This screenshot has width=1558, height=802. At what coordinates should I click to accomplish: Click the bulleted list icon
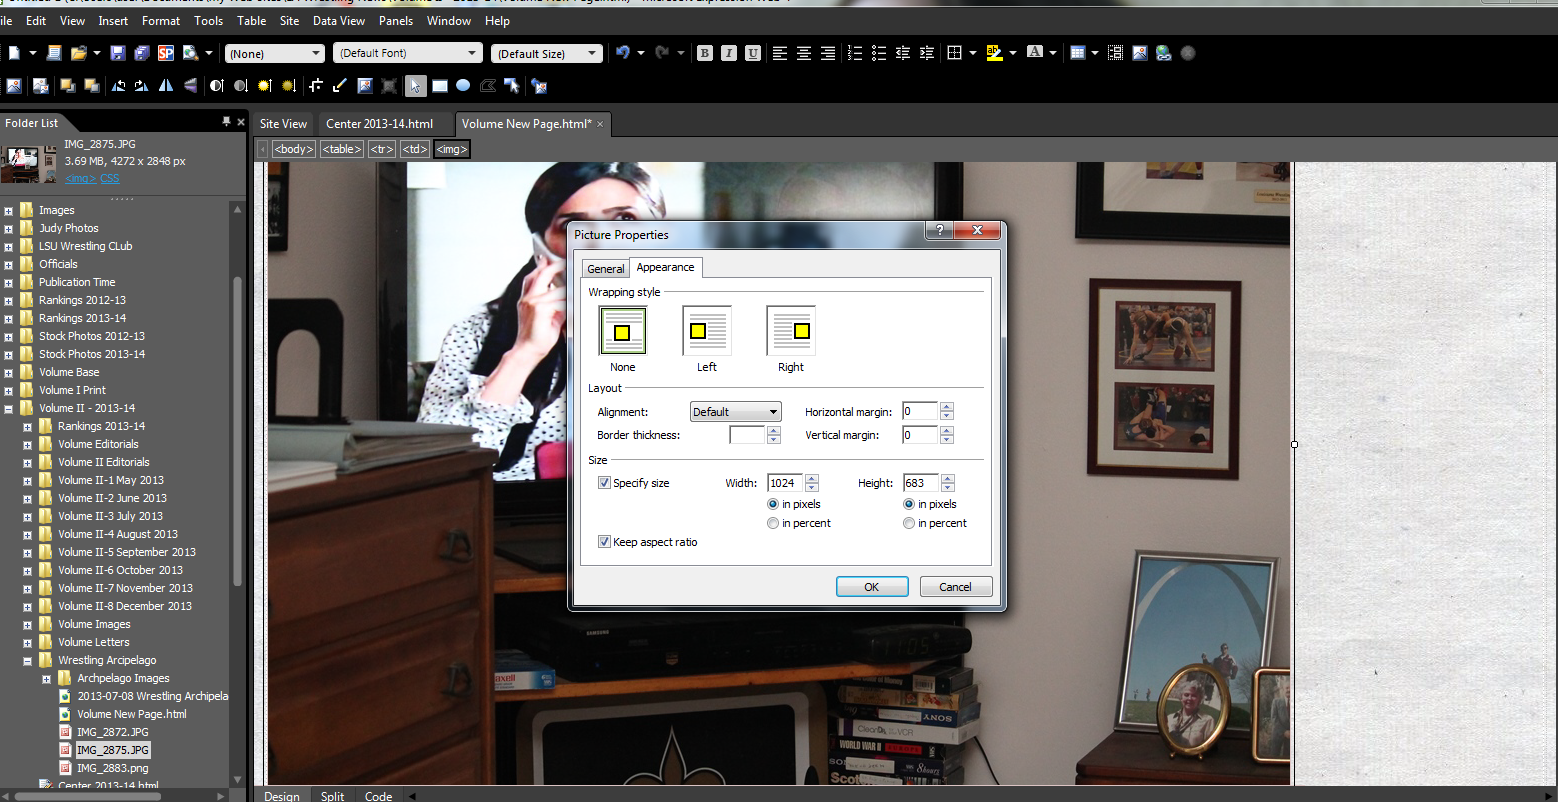(878, 53)
